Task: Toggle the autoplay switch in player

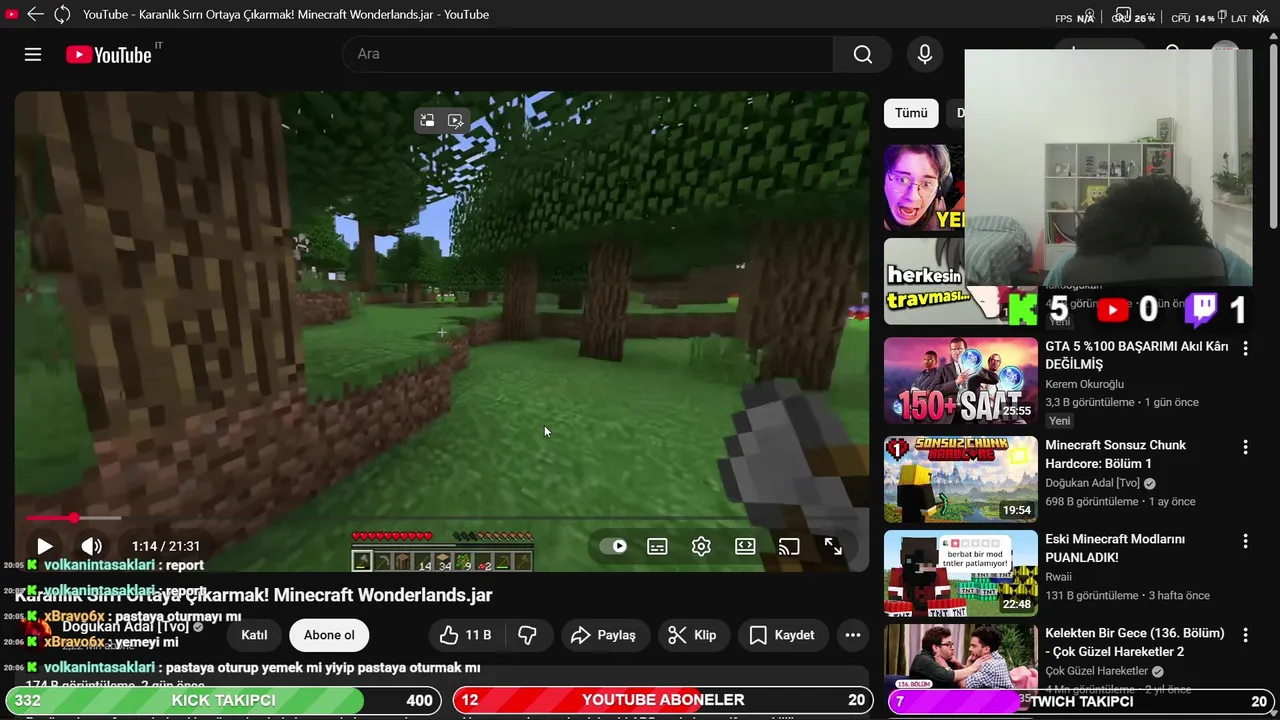Action: click(x=613, y=546)
